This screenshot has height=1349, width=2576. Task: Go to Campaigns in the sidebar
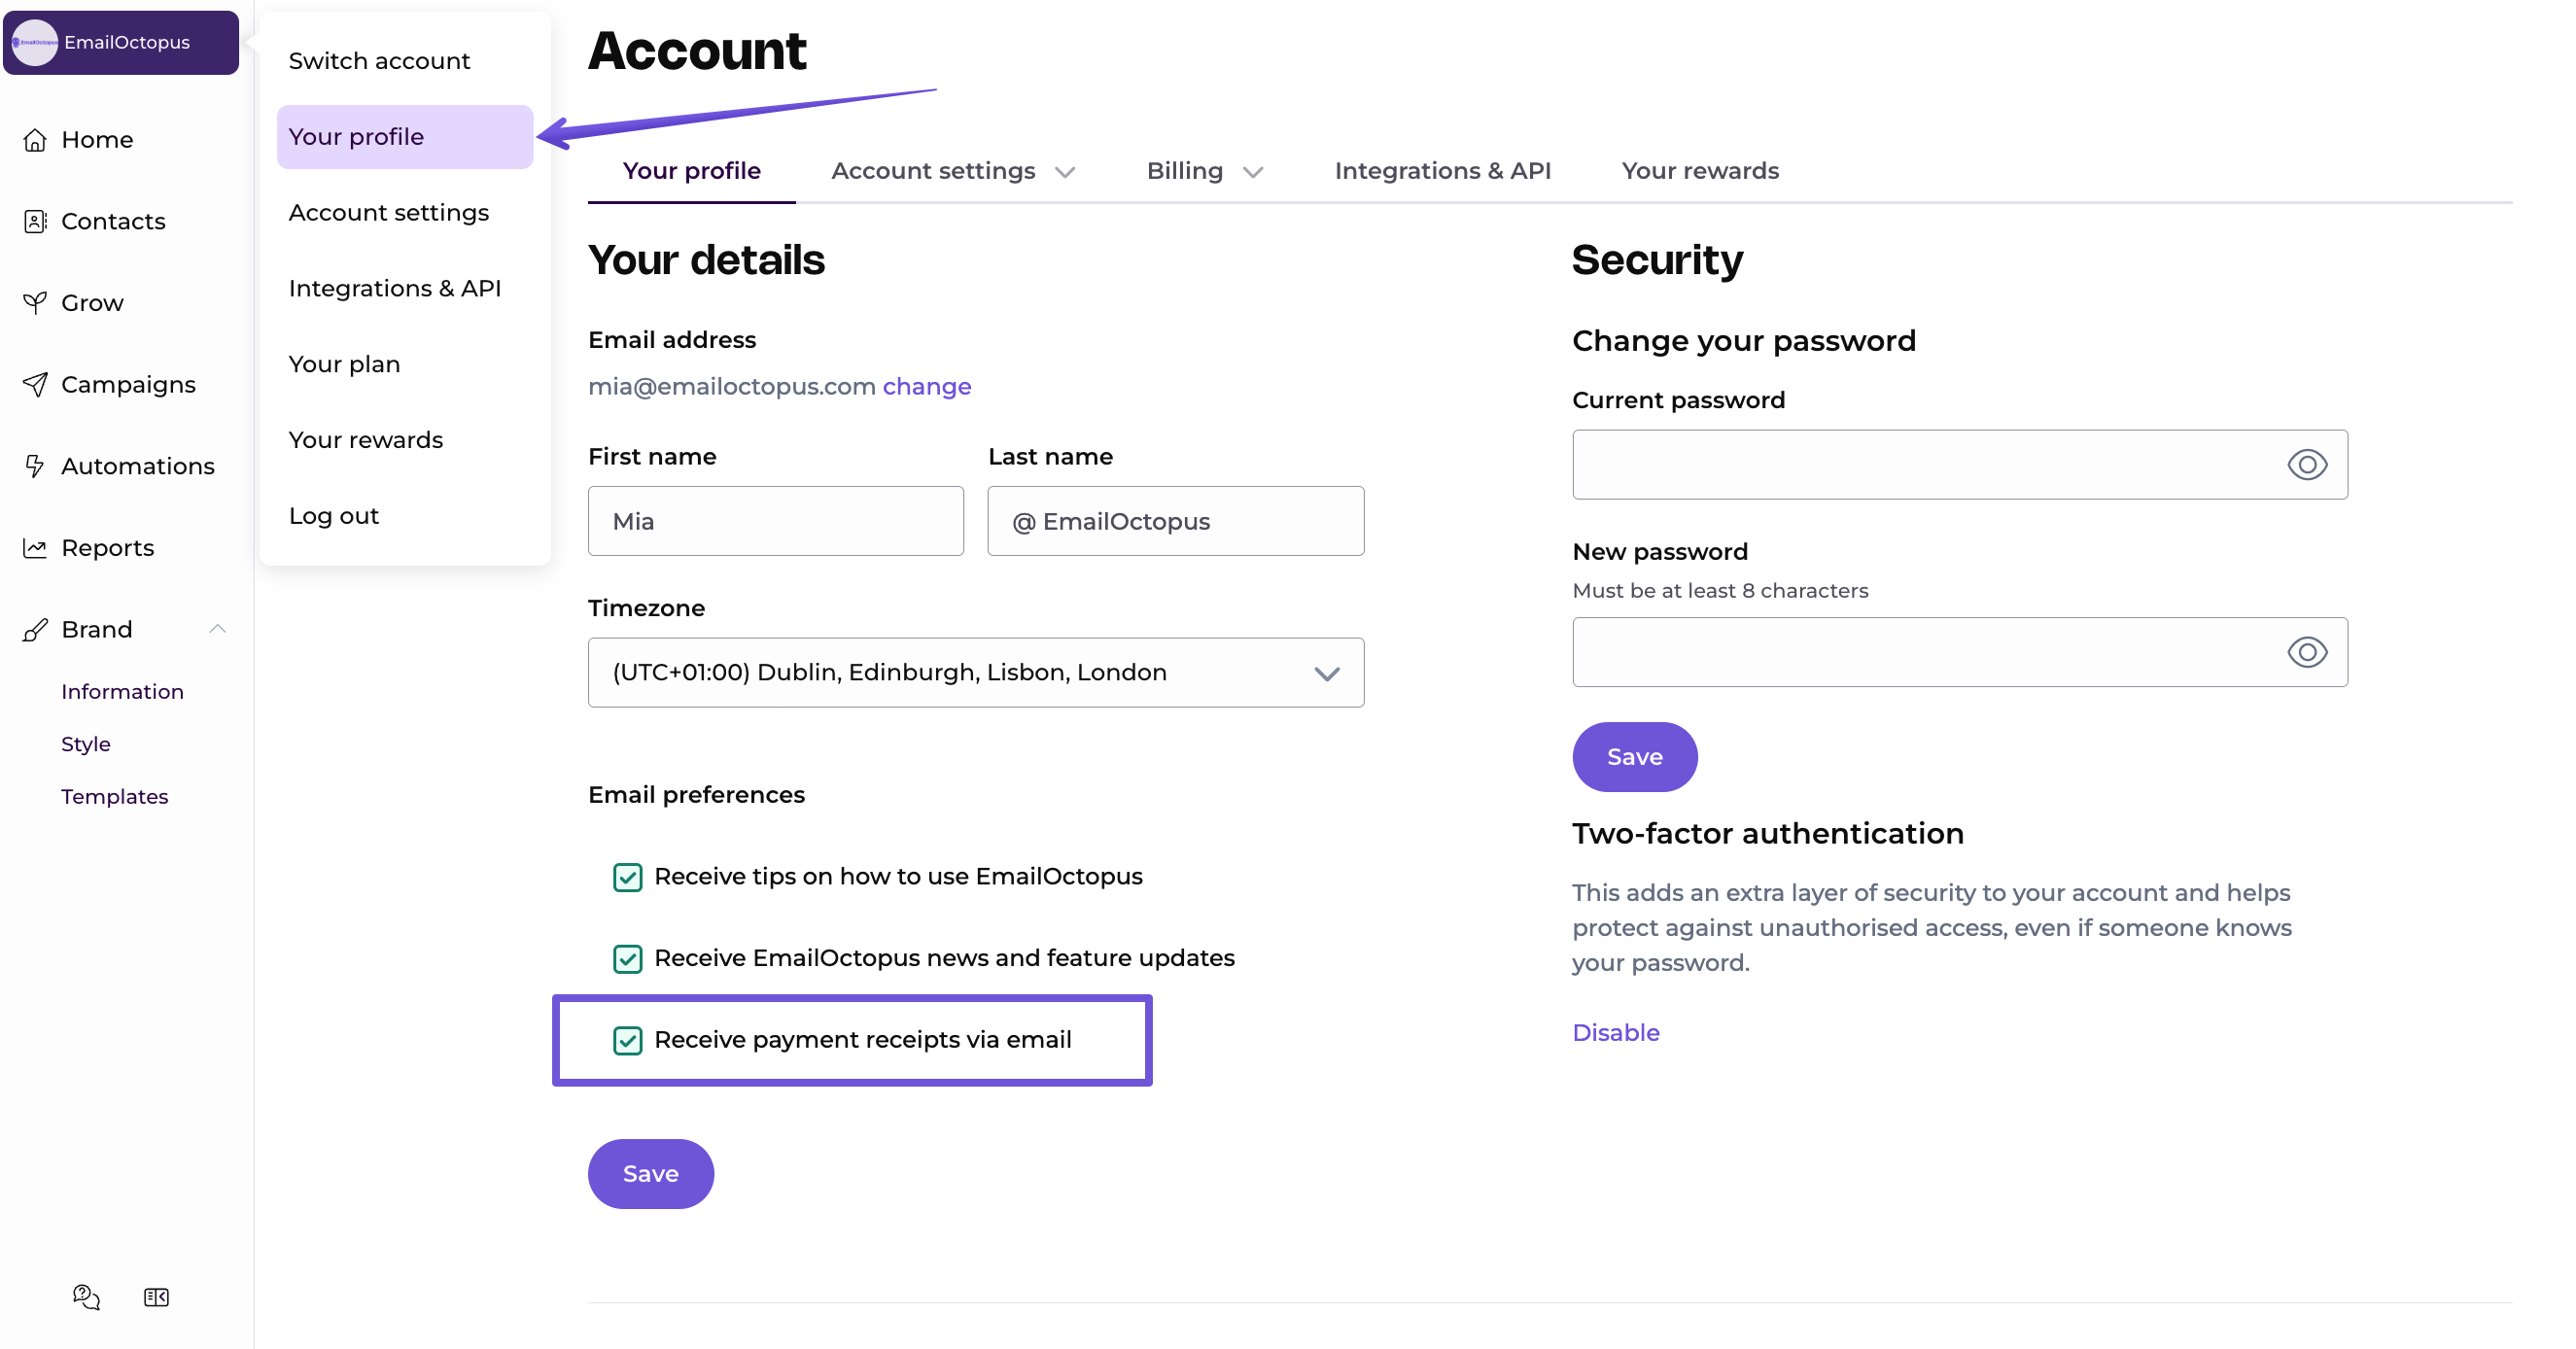coord(128,385)
